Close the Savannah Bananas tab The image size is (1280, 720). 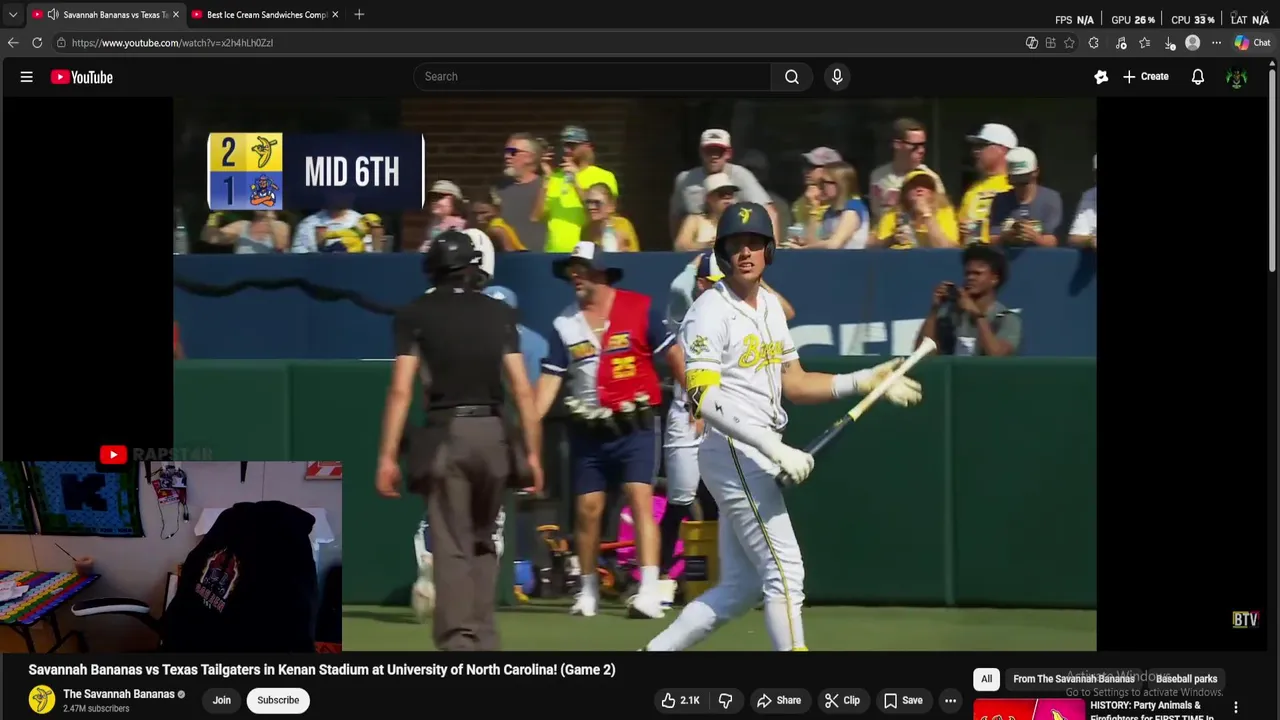[x=176, y=15]
